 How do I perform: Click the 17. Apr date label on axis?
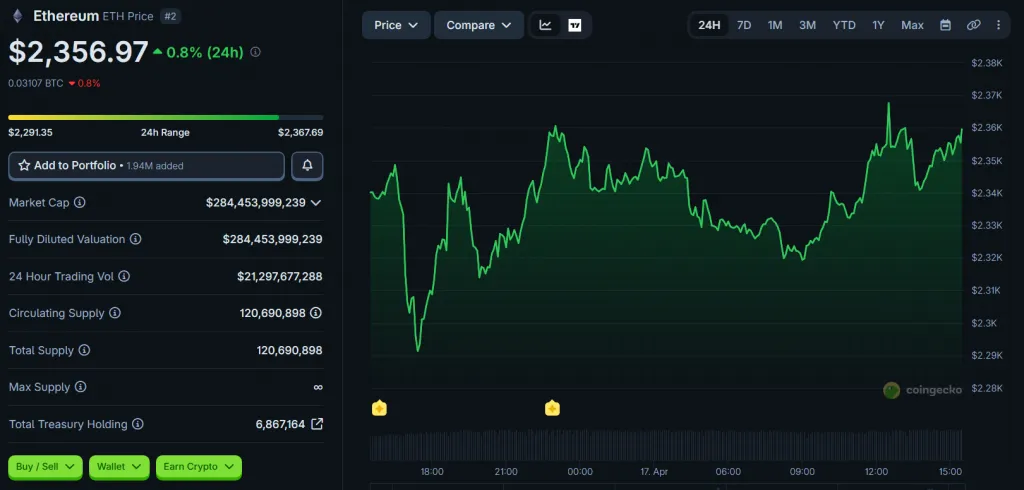coord(654,472)
